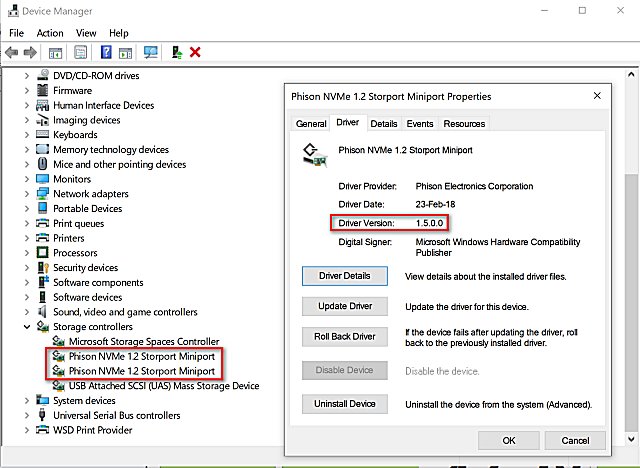The height and width of the screenshot is (468, 640).
Task: Toggle the Show/Hide Console Tree toolbar icon
Action: (56, 53)
